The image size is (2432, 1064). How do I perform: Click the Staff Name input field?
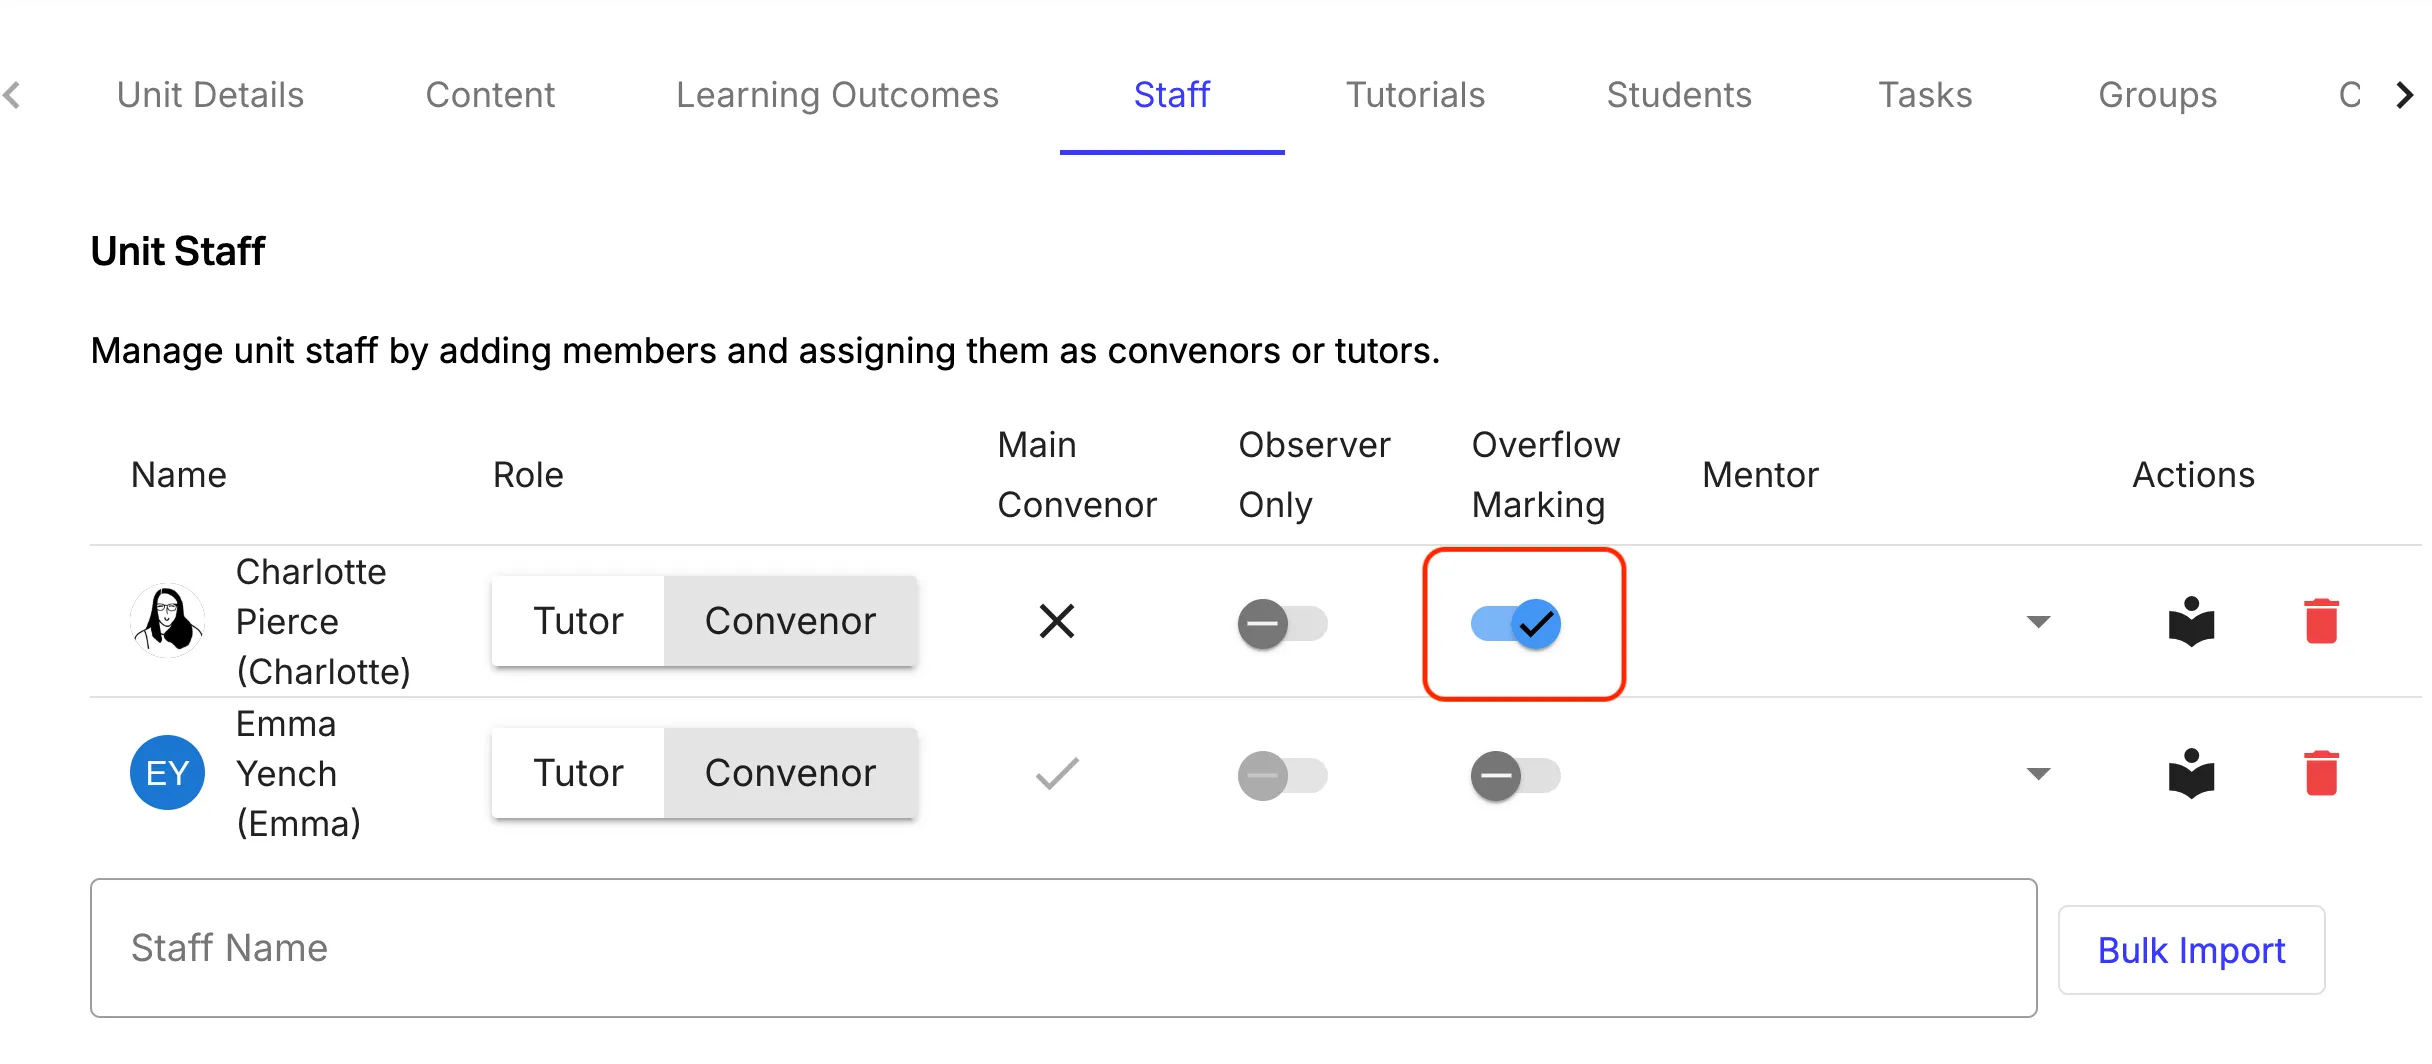[1063, 948]
